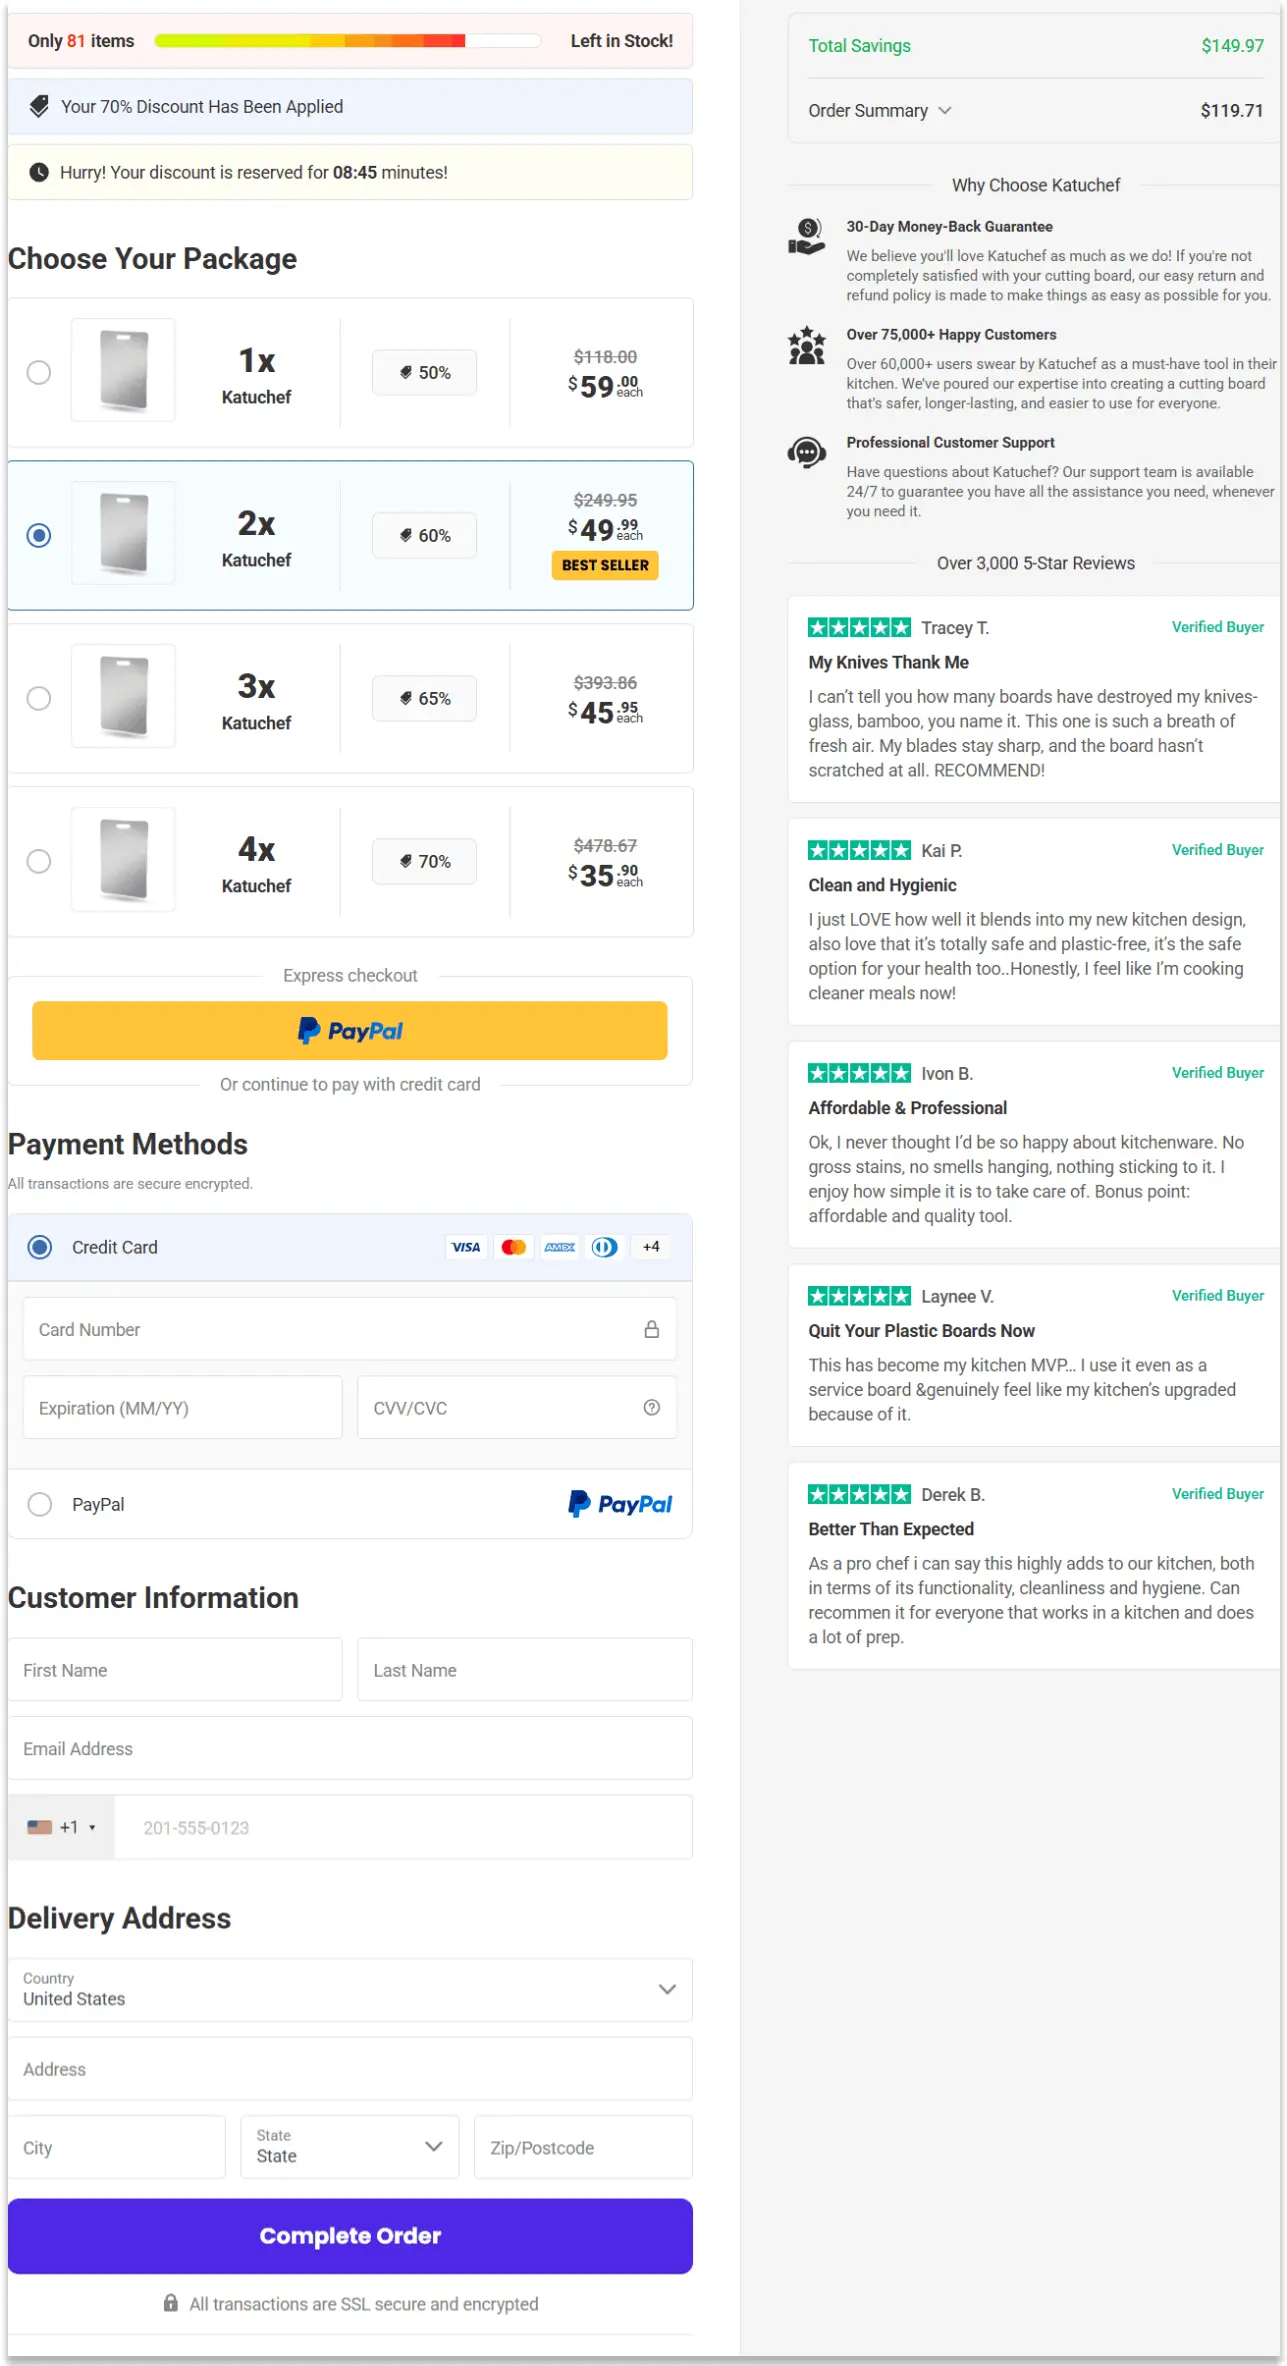Click the BEST SELLER badge
The width and height of the screenshot is (1287, 2366).
coord(605,565)
